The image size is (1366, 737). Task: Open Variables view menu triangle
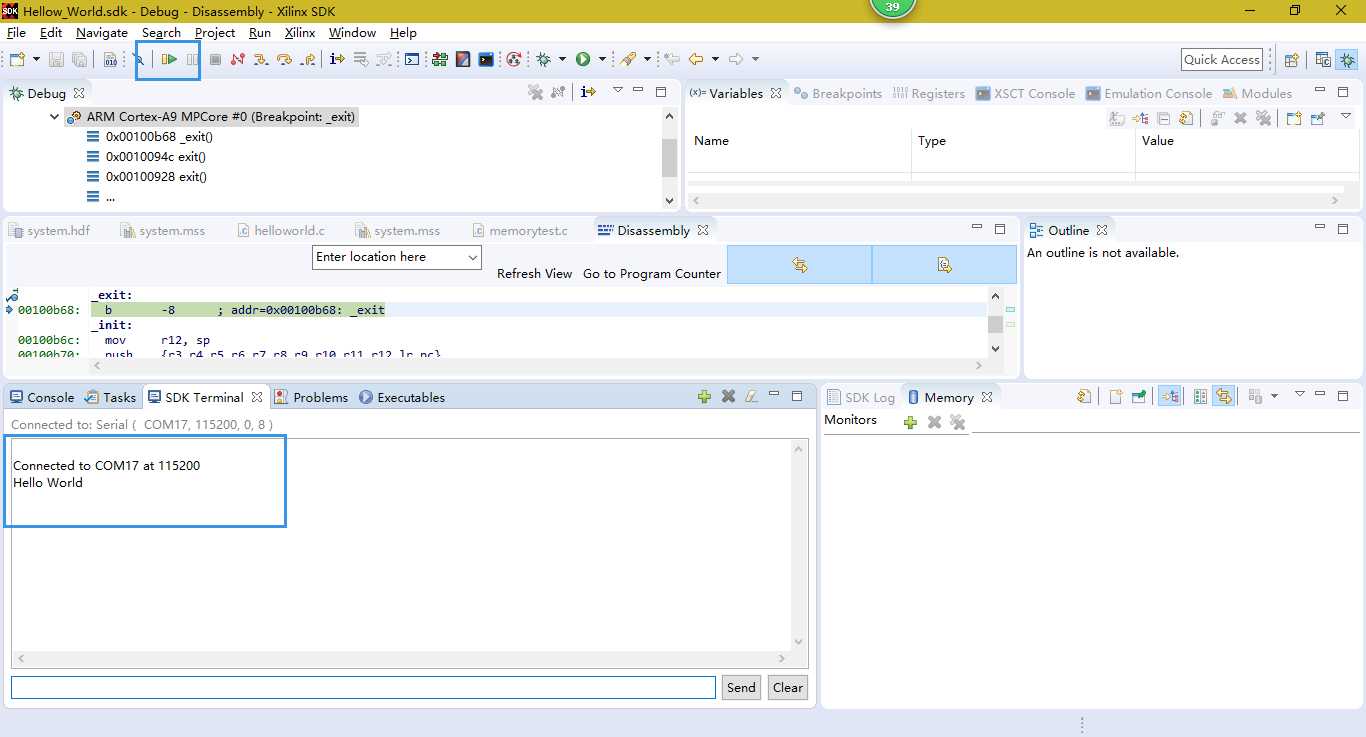1346,117
